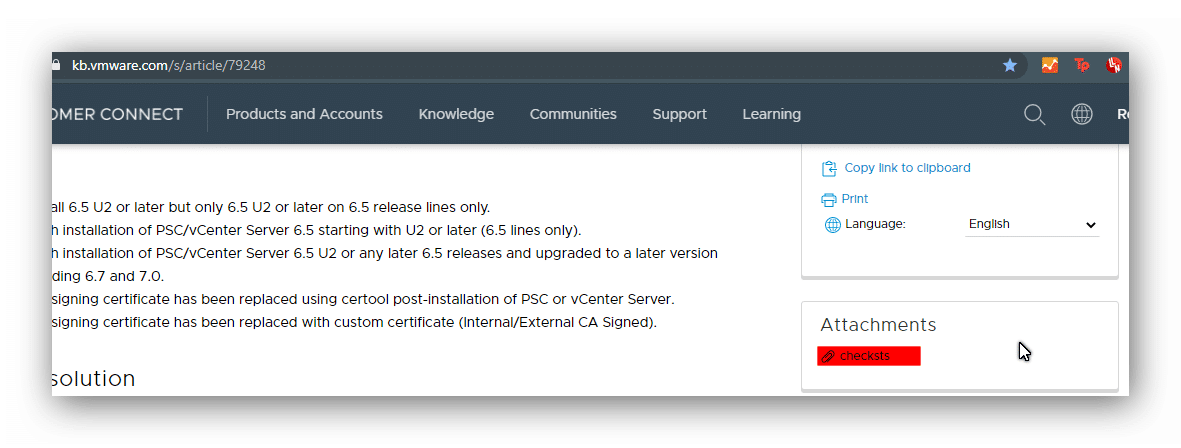This screenshot has height=448, width=1181.
Task: Click the 'Language:' label
Action: tap(875, 224)
